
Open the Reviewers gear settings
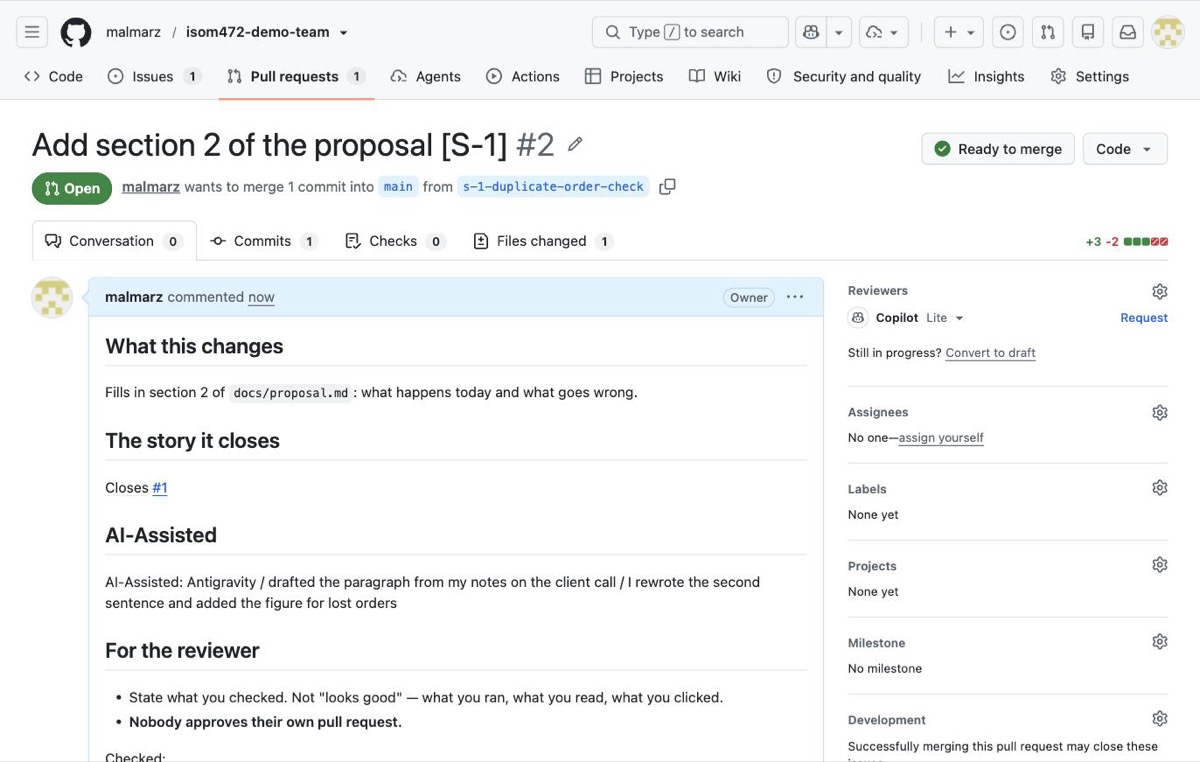[1159, 291]
